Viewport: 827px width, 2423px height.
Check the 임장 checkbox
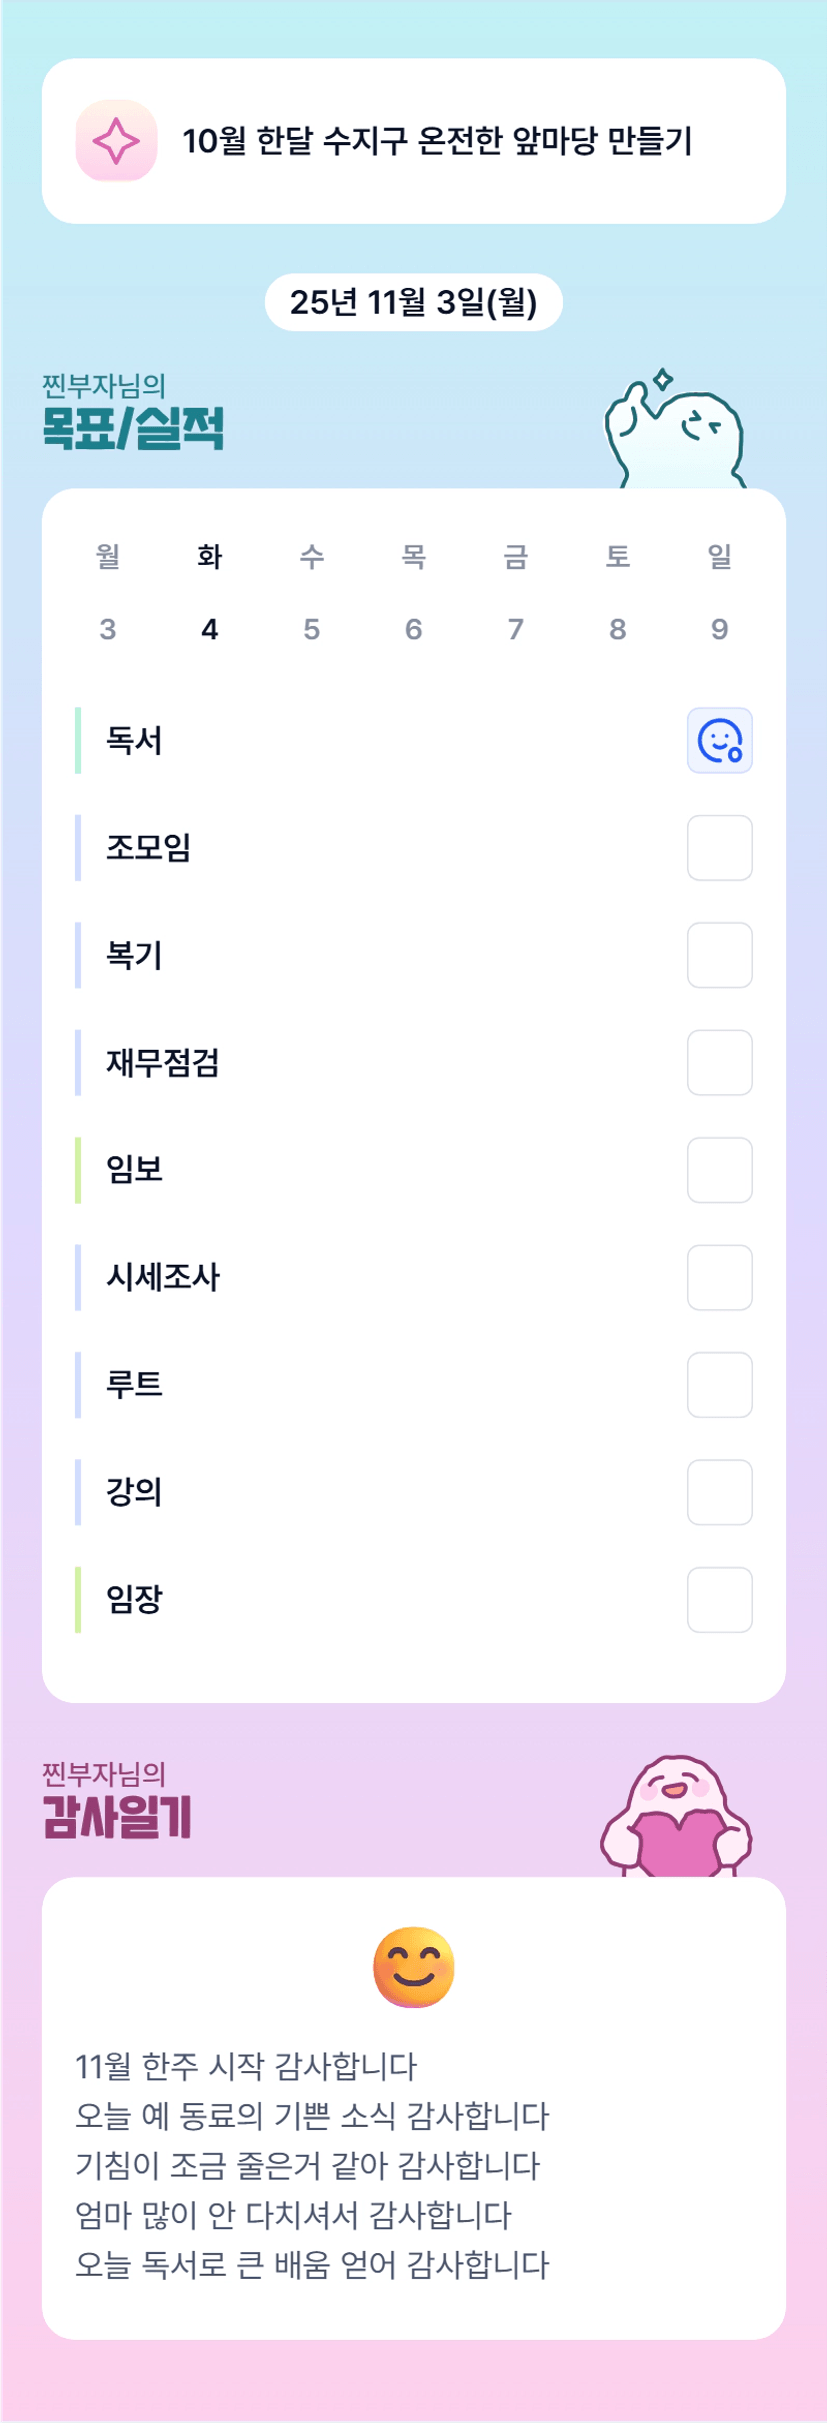click(719, 1600)
